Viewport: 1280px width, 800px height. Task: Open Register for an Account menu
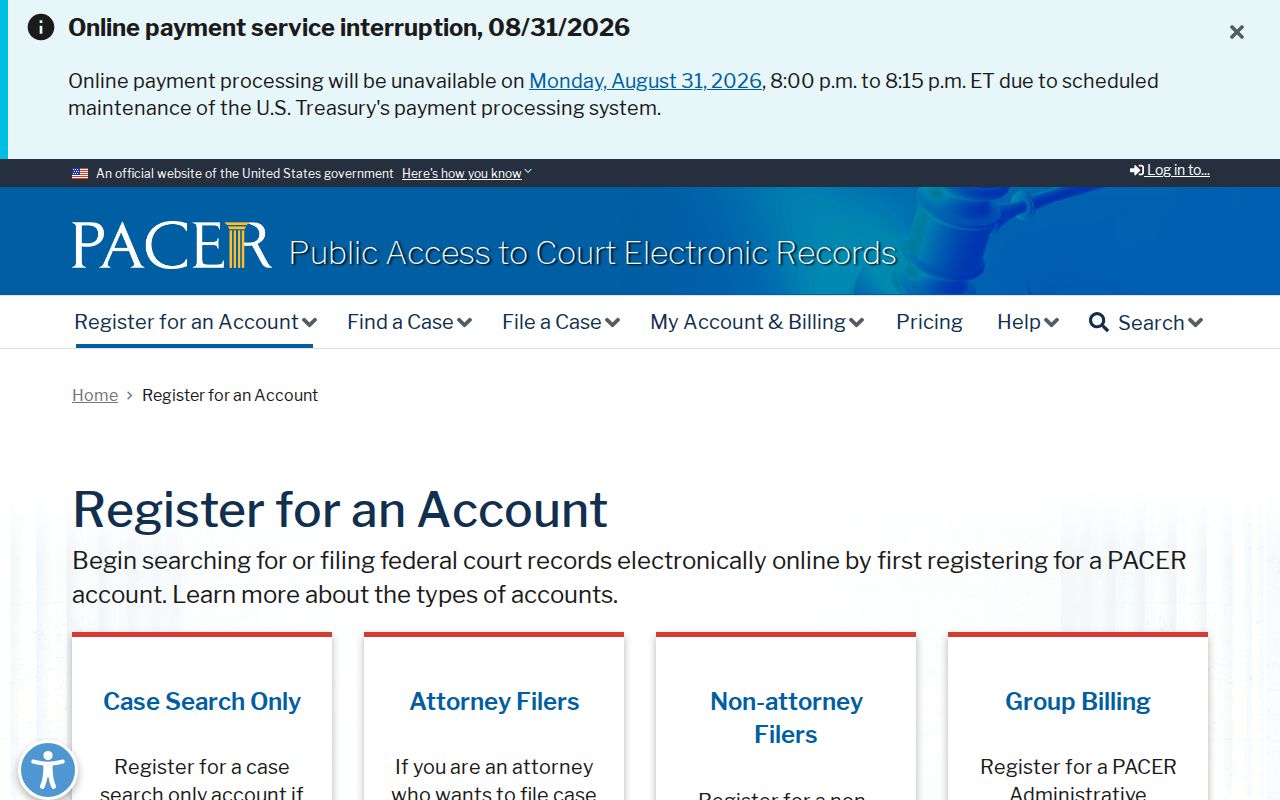click(195, 322)
